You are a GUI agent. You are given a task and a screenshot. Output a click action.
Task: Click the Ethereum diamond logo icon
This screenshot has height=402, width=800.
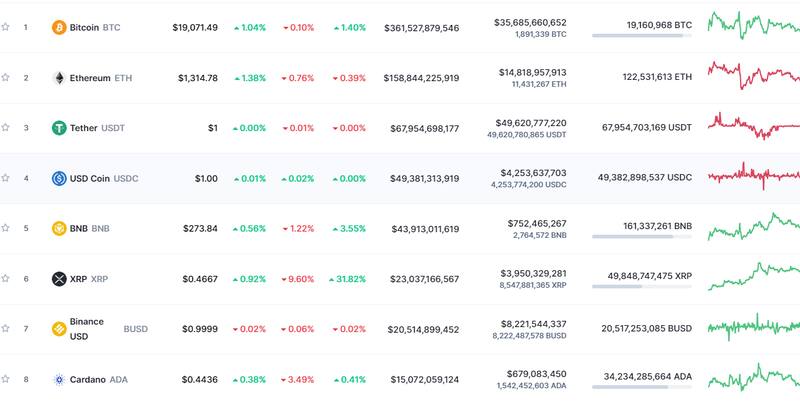tap(59, 78)
